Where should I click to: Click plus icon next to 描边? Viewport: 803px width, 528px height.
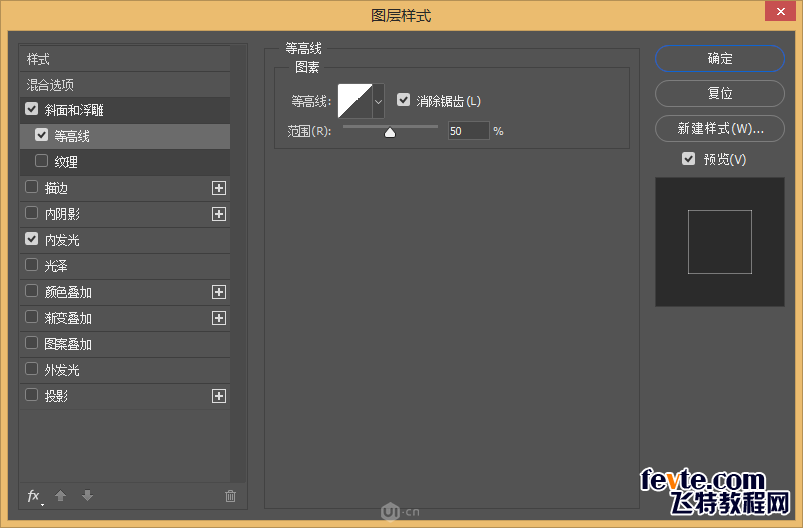tap(219, 188)
